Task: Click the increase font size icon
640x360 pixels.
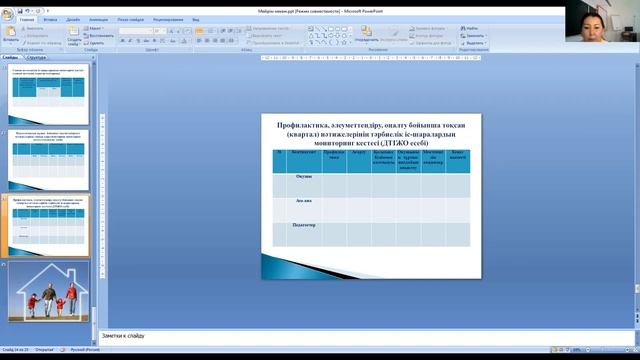Action: pyautogui.click(x=171, y=31)
